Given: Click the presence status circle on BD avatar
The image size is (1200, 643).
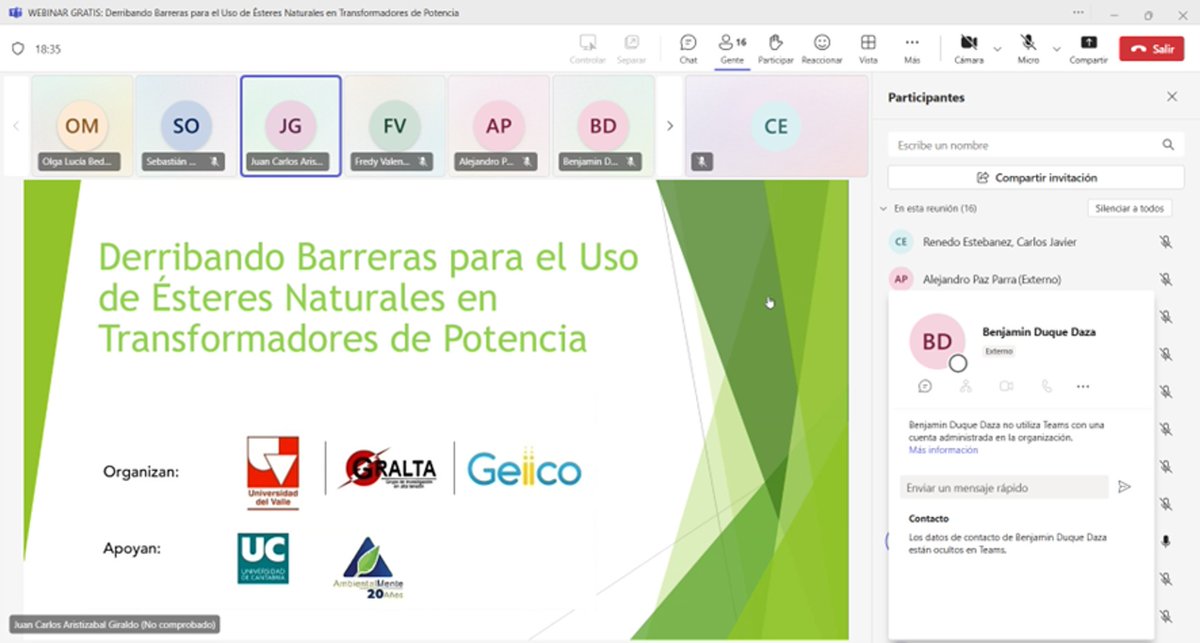Looking at the screenshot, I should pos(958,363).
